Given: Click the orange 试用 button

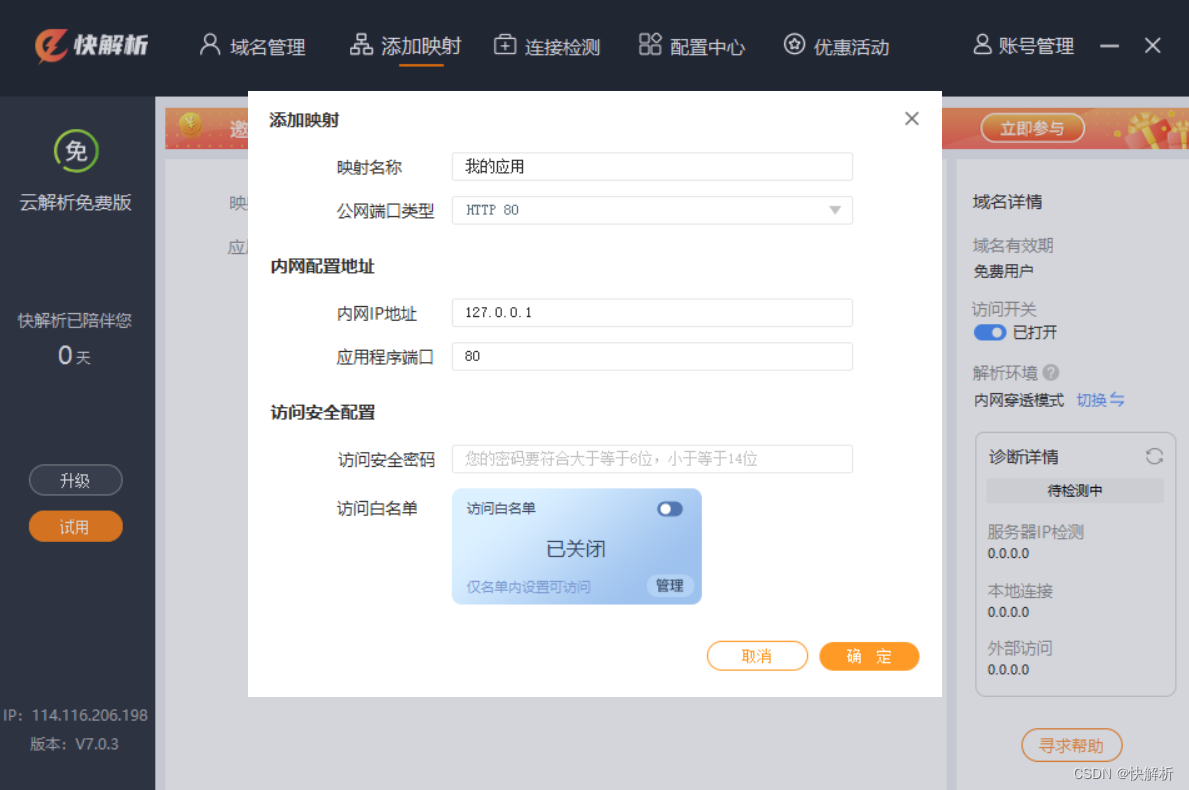Looking at the screenshot, I should coord(75,526).
